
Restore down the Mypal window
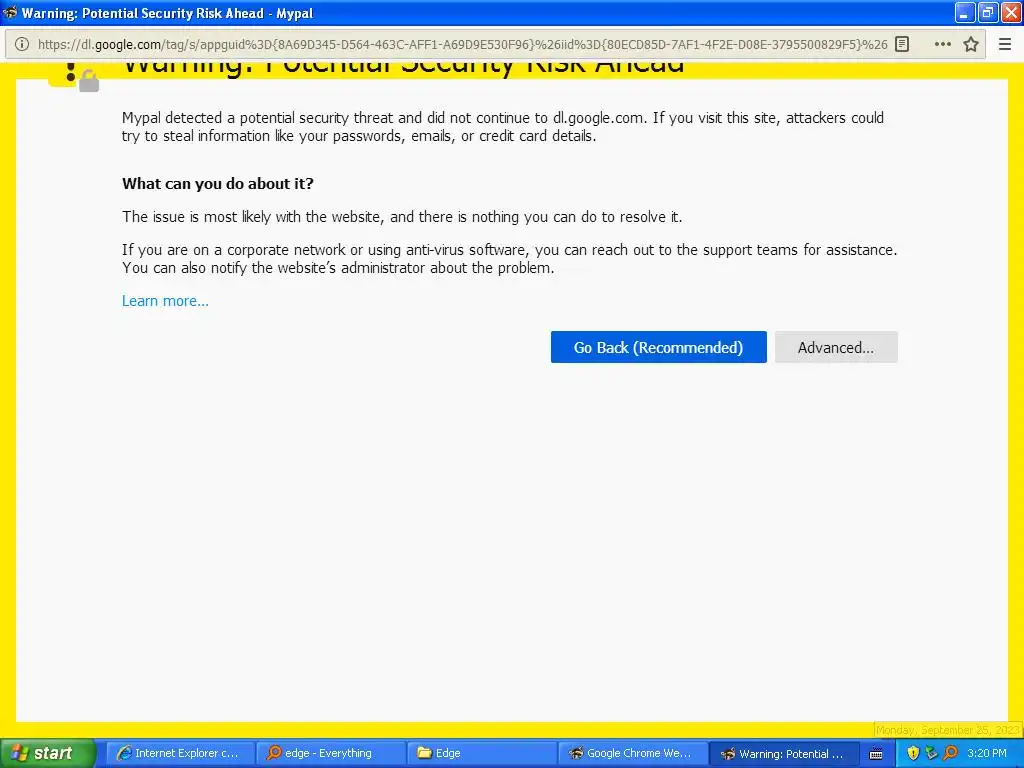(988, 12)
